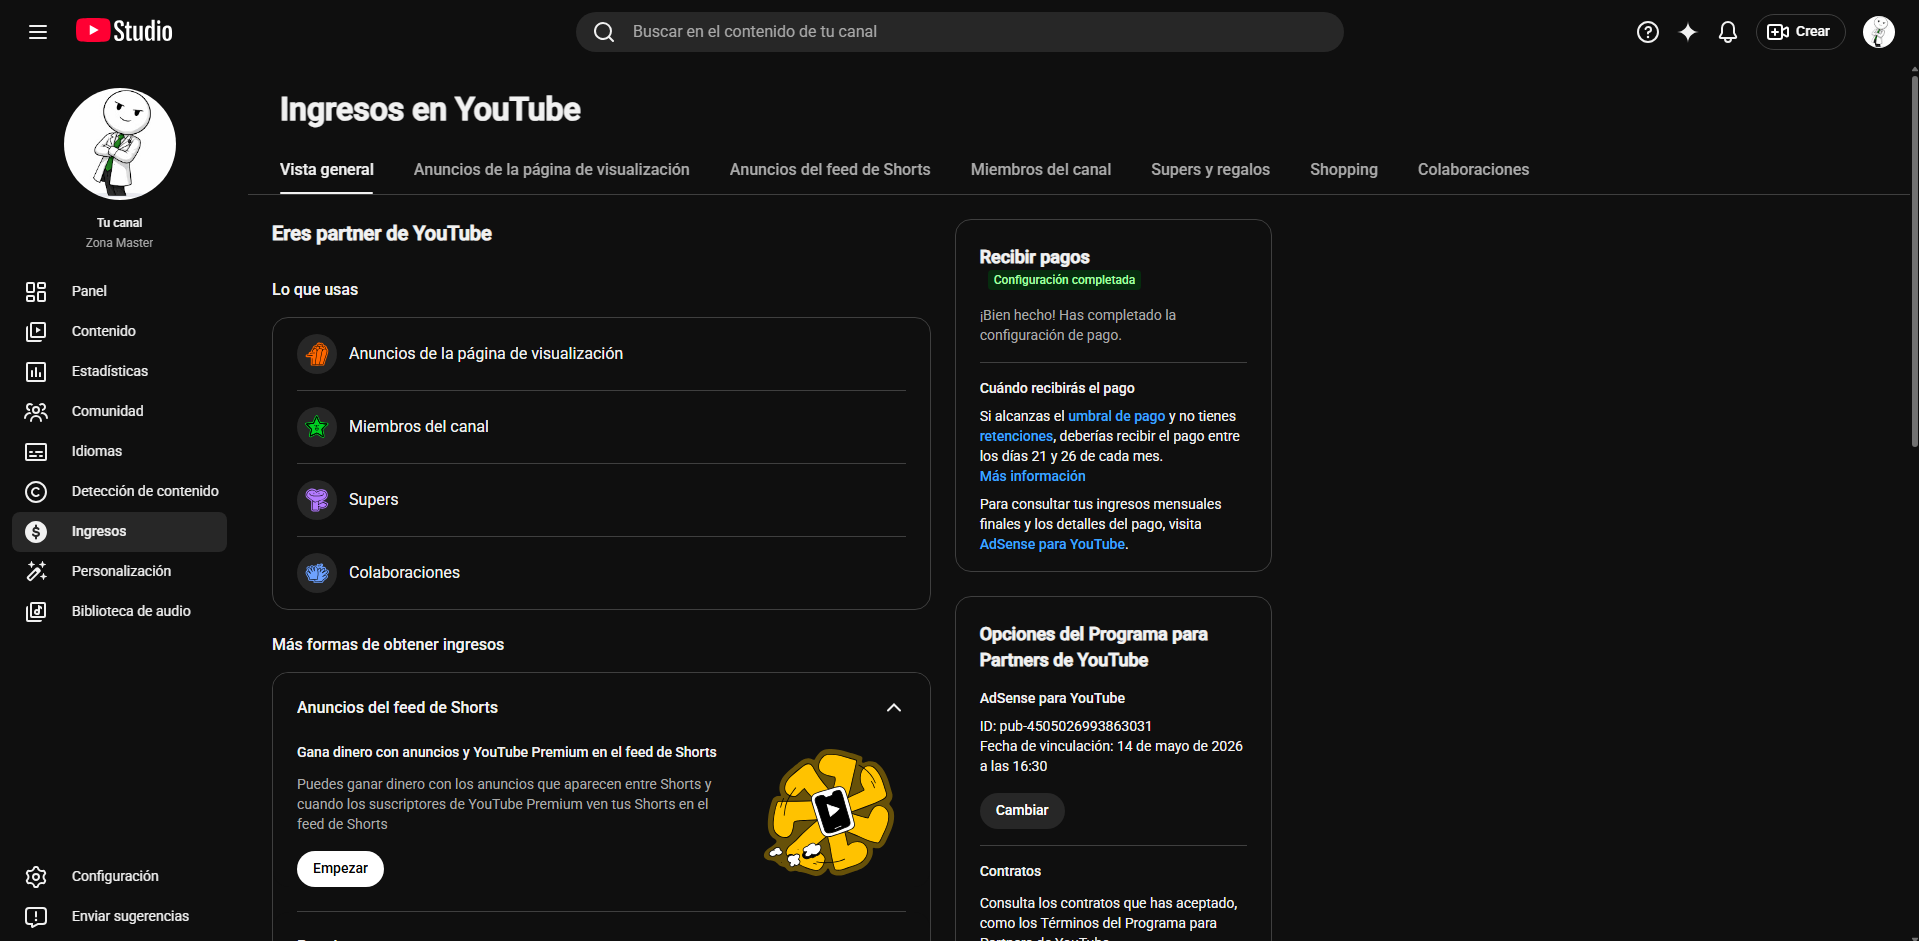Viewport: 1919px width, 941px height.
Task: Open the Colaboraciones list row
Action: coord(601,573)
